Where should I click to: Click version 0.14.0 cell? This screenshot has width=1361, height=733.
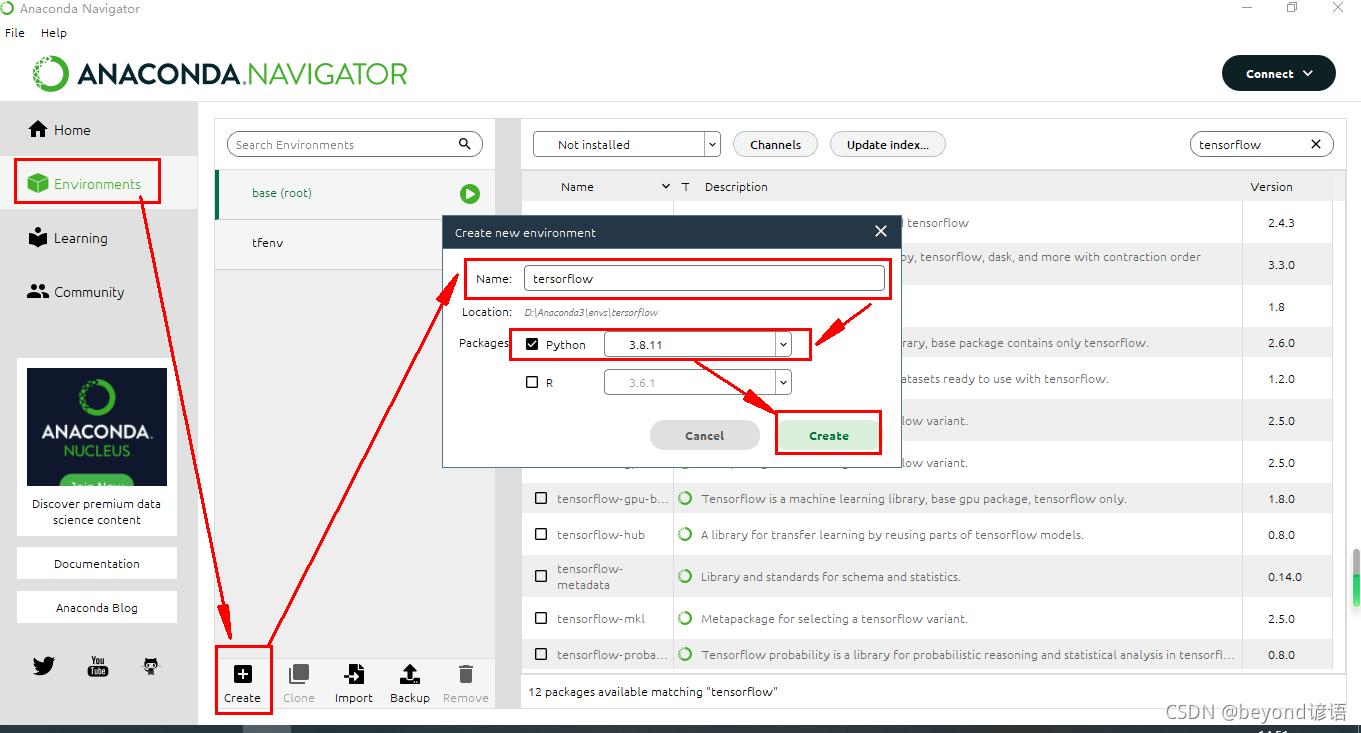1285,577
